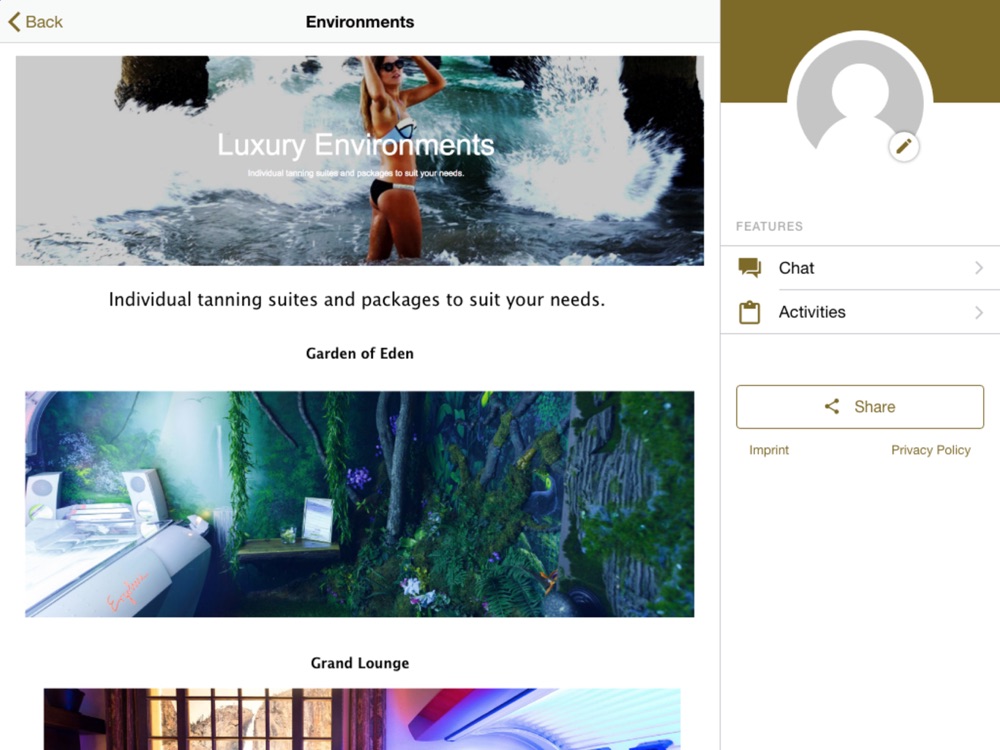Click the Luxury Environments banner image
This screenshot has height=750, width=1000.
pyautogui.click(x=360, y=161)
